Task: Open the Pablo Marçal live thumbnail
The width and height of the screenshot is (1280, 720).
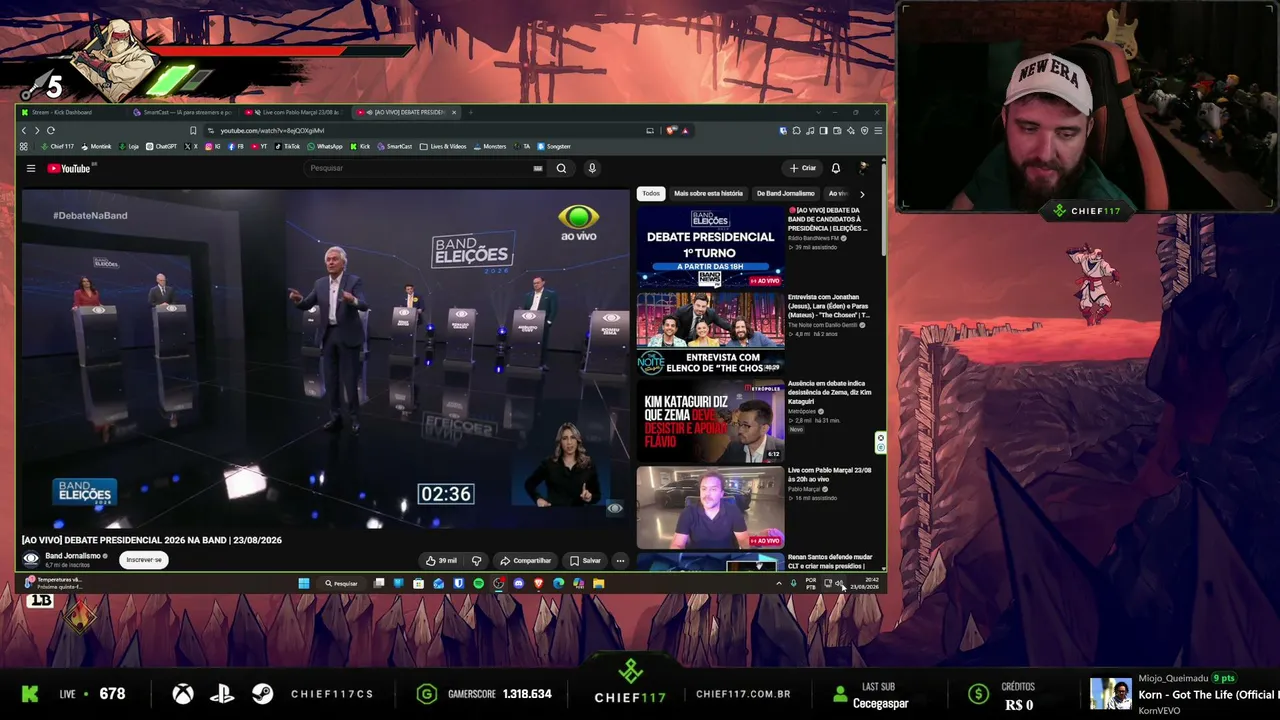Action: (710, 507)
